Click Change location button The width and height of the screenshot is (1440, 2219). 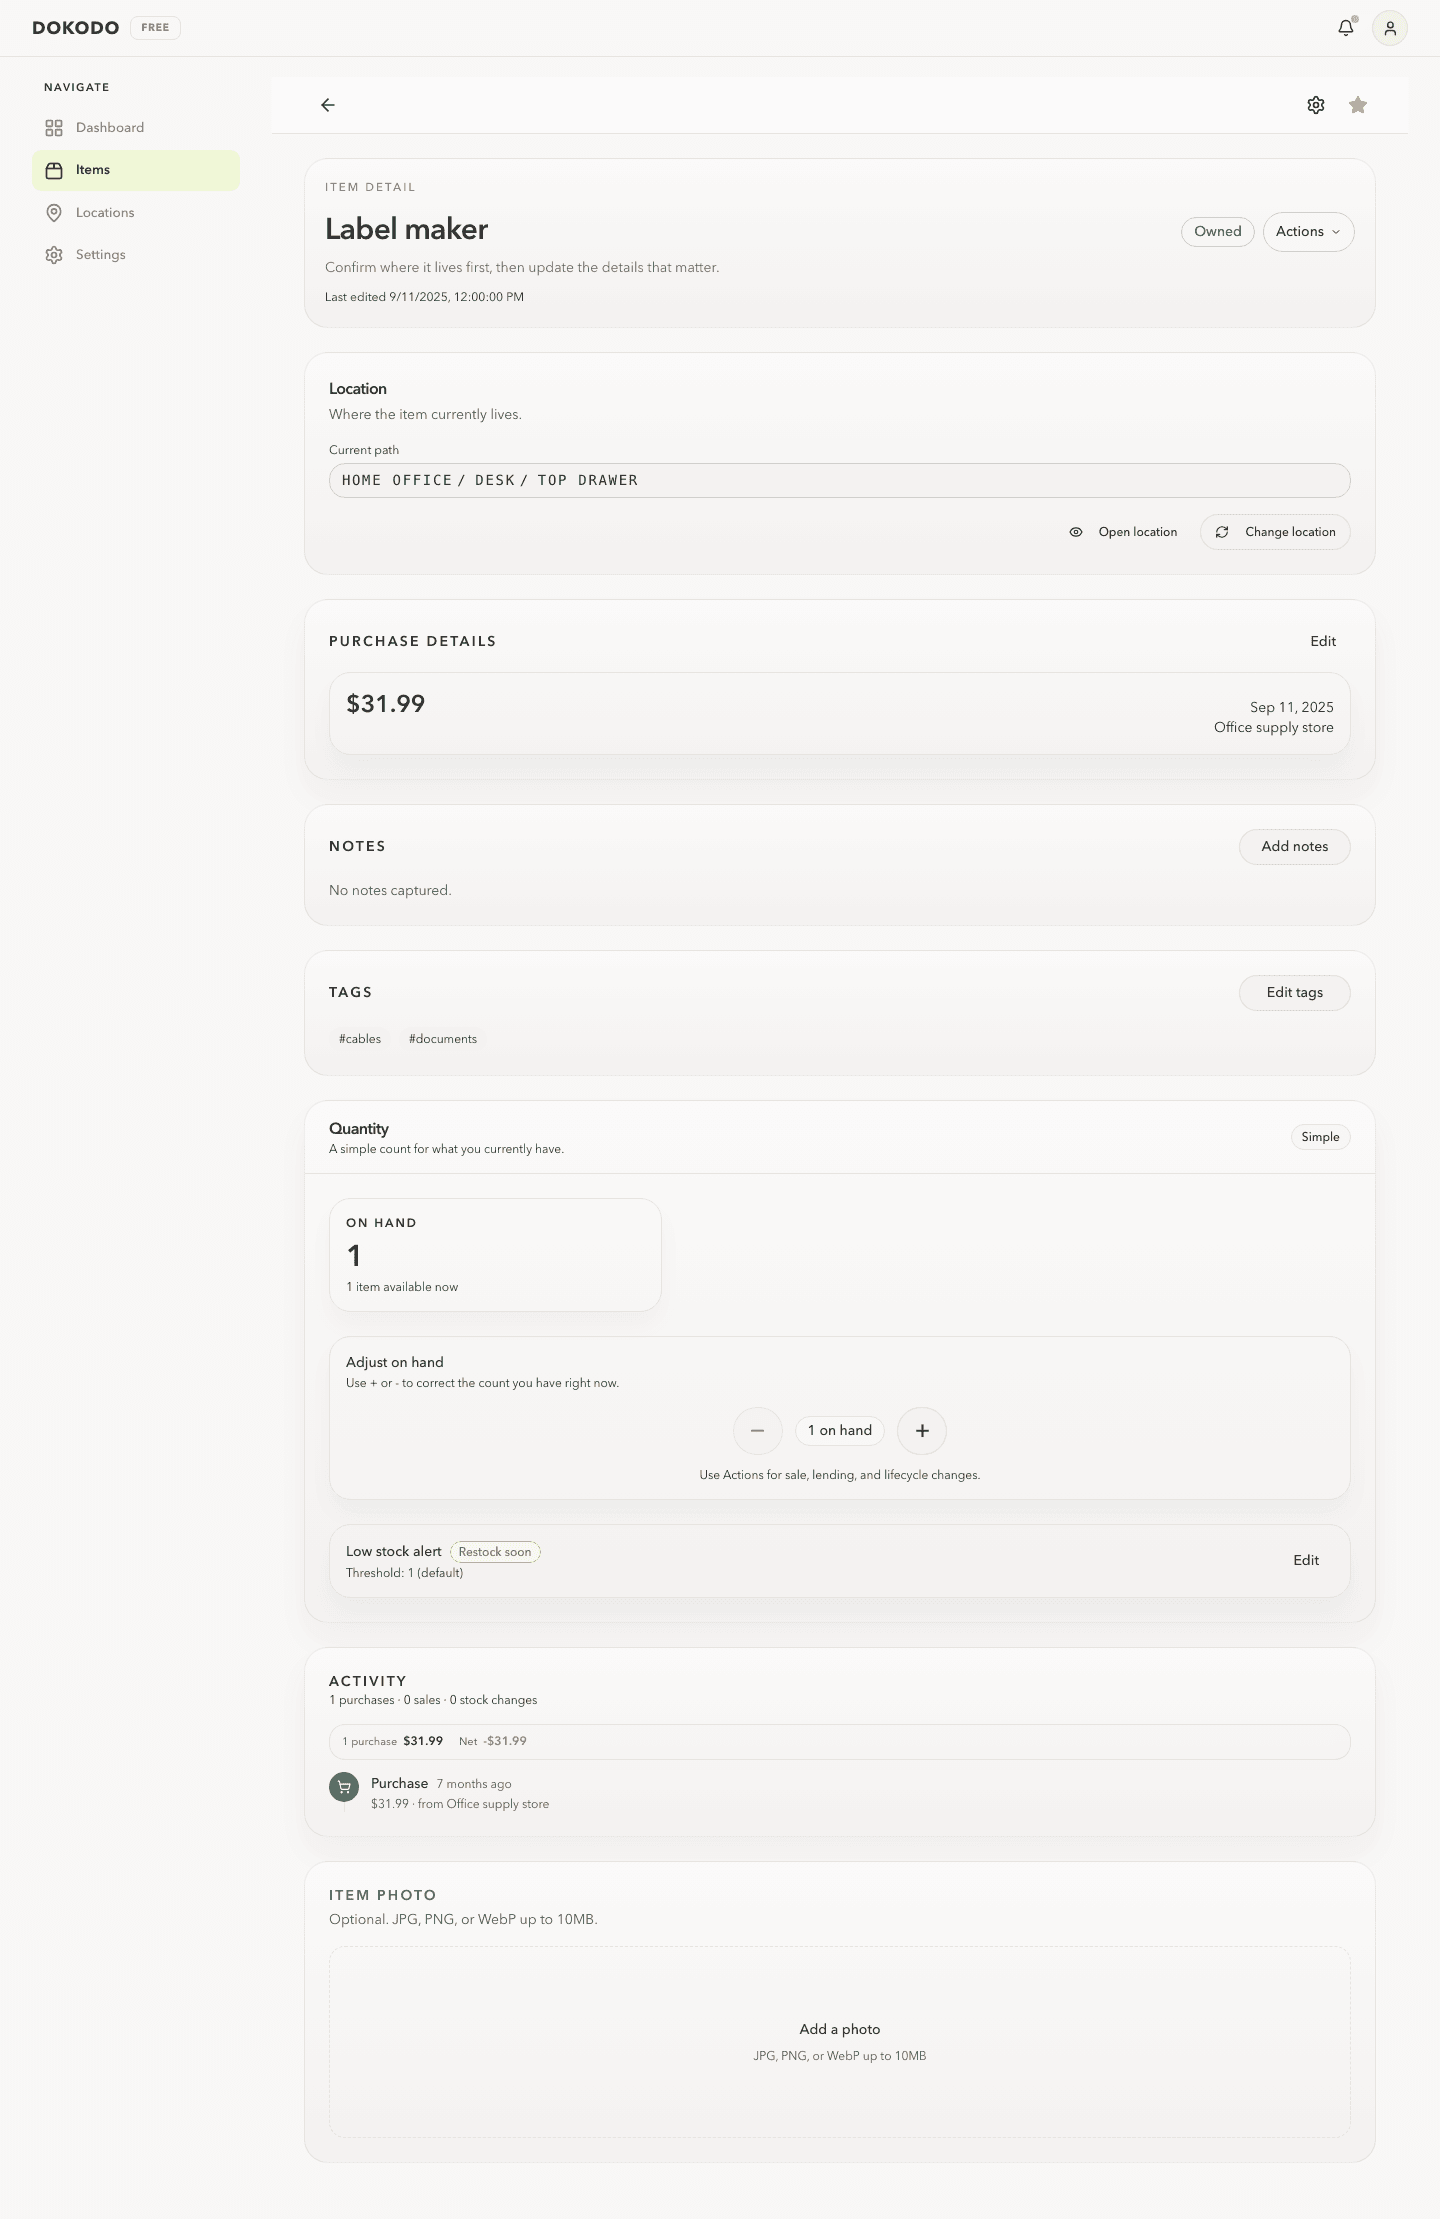1275,532
